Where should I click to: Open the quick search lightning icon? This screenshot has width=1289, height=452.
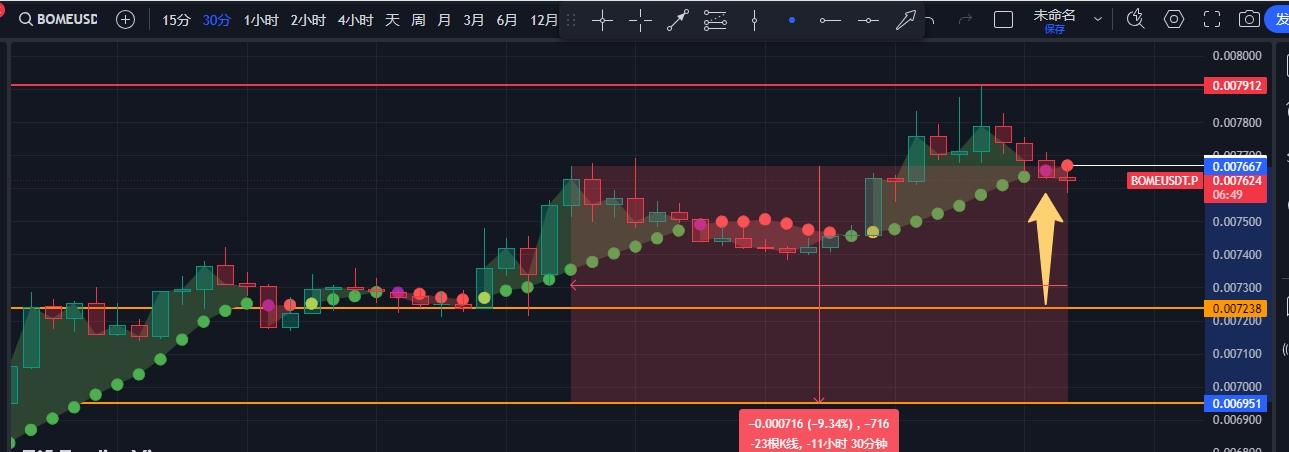point(1135,19)
